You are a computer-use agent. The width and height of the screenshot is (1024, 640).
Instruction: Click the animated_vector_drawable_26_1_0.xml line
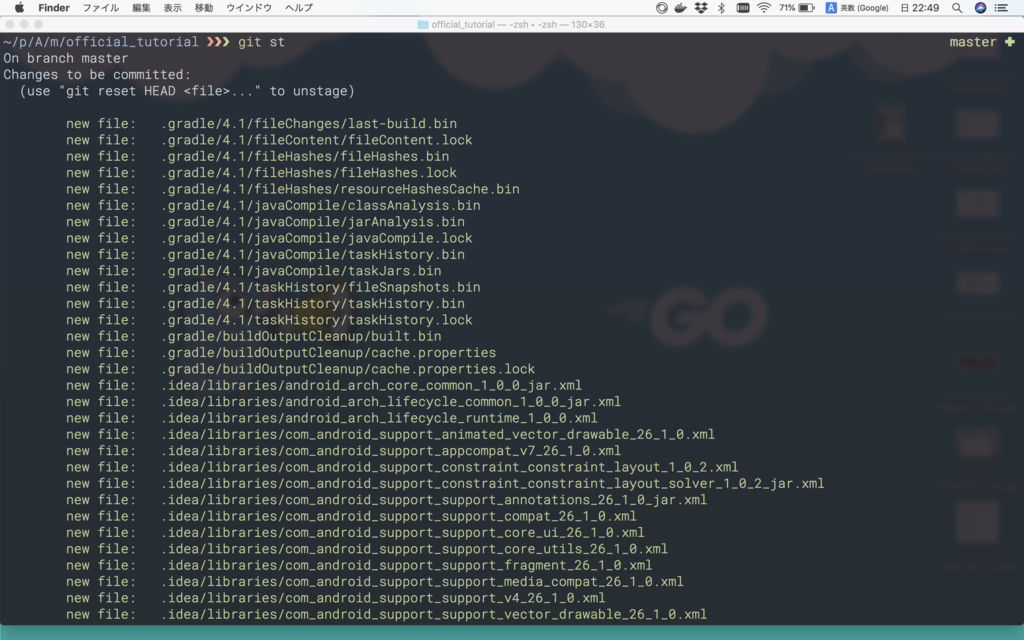(391, 434)
